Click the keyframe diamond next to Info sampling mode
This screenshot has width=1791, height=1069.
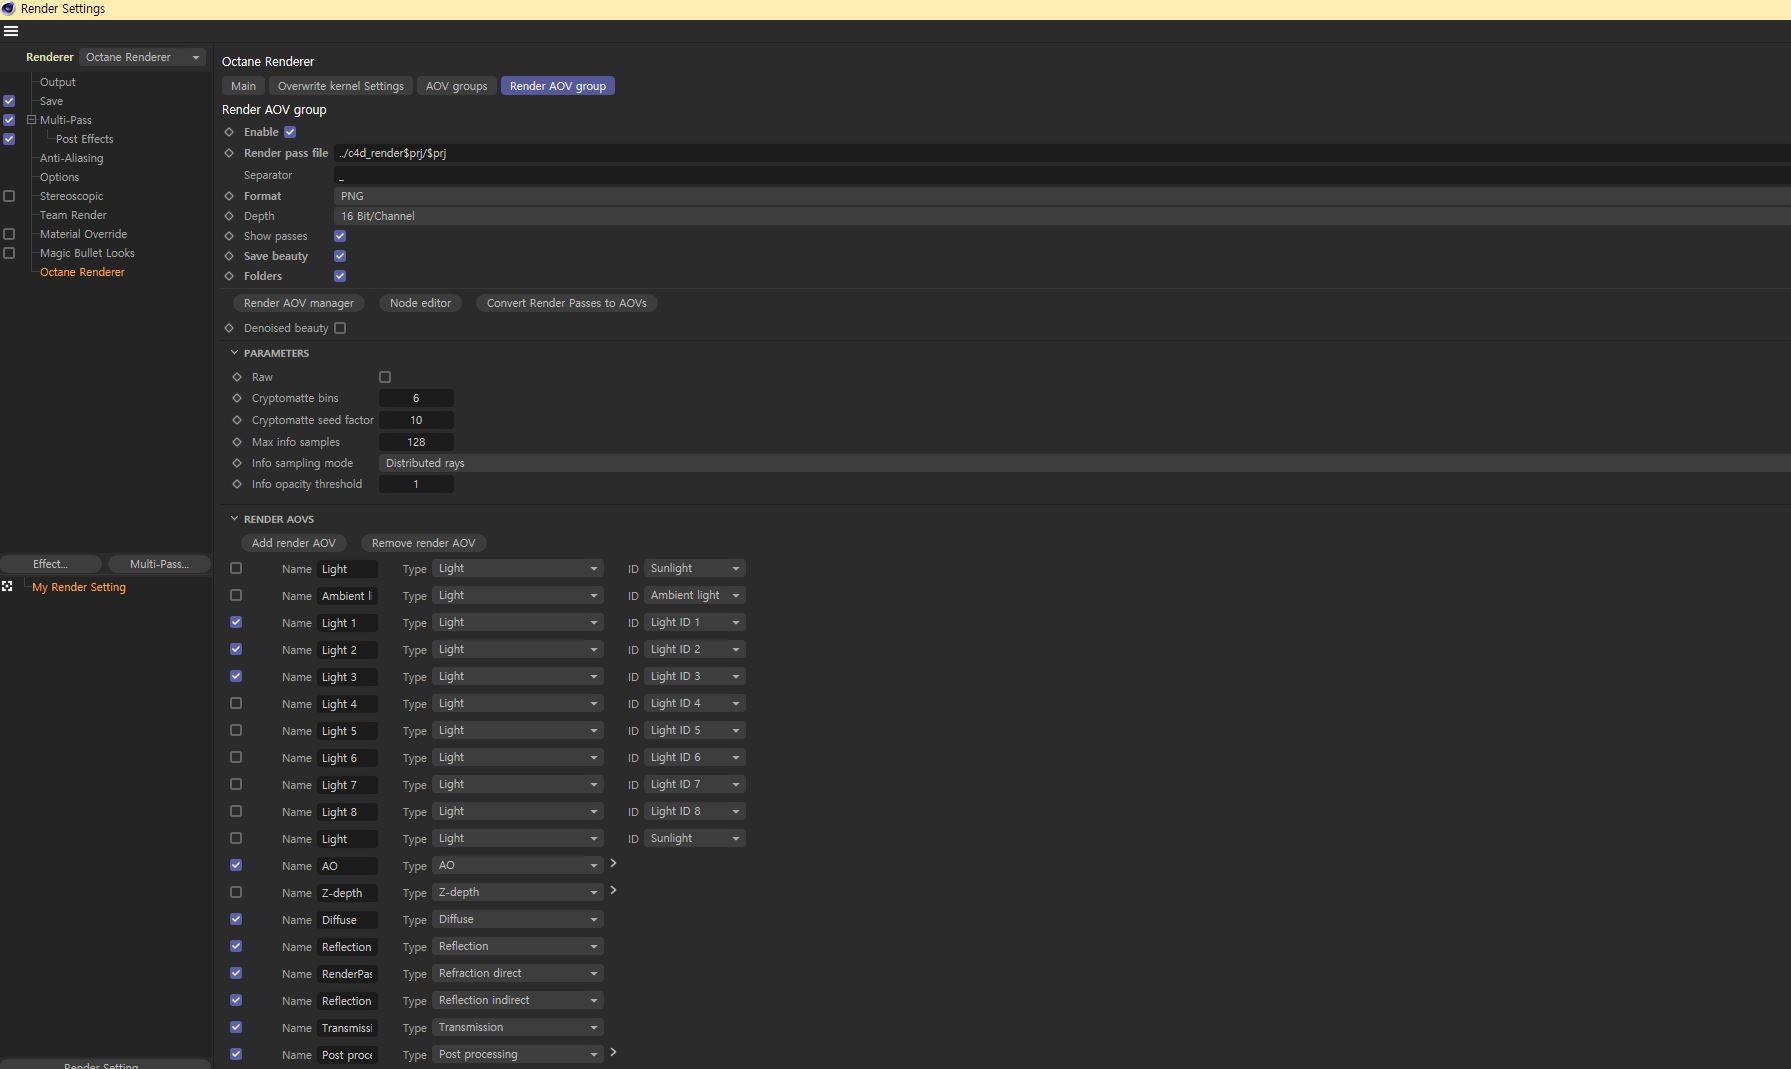click(237, 463)
